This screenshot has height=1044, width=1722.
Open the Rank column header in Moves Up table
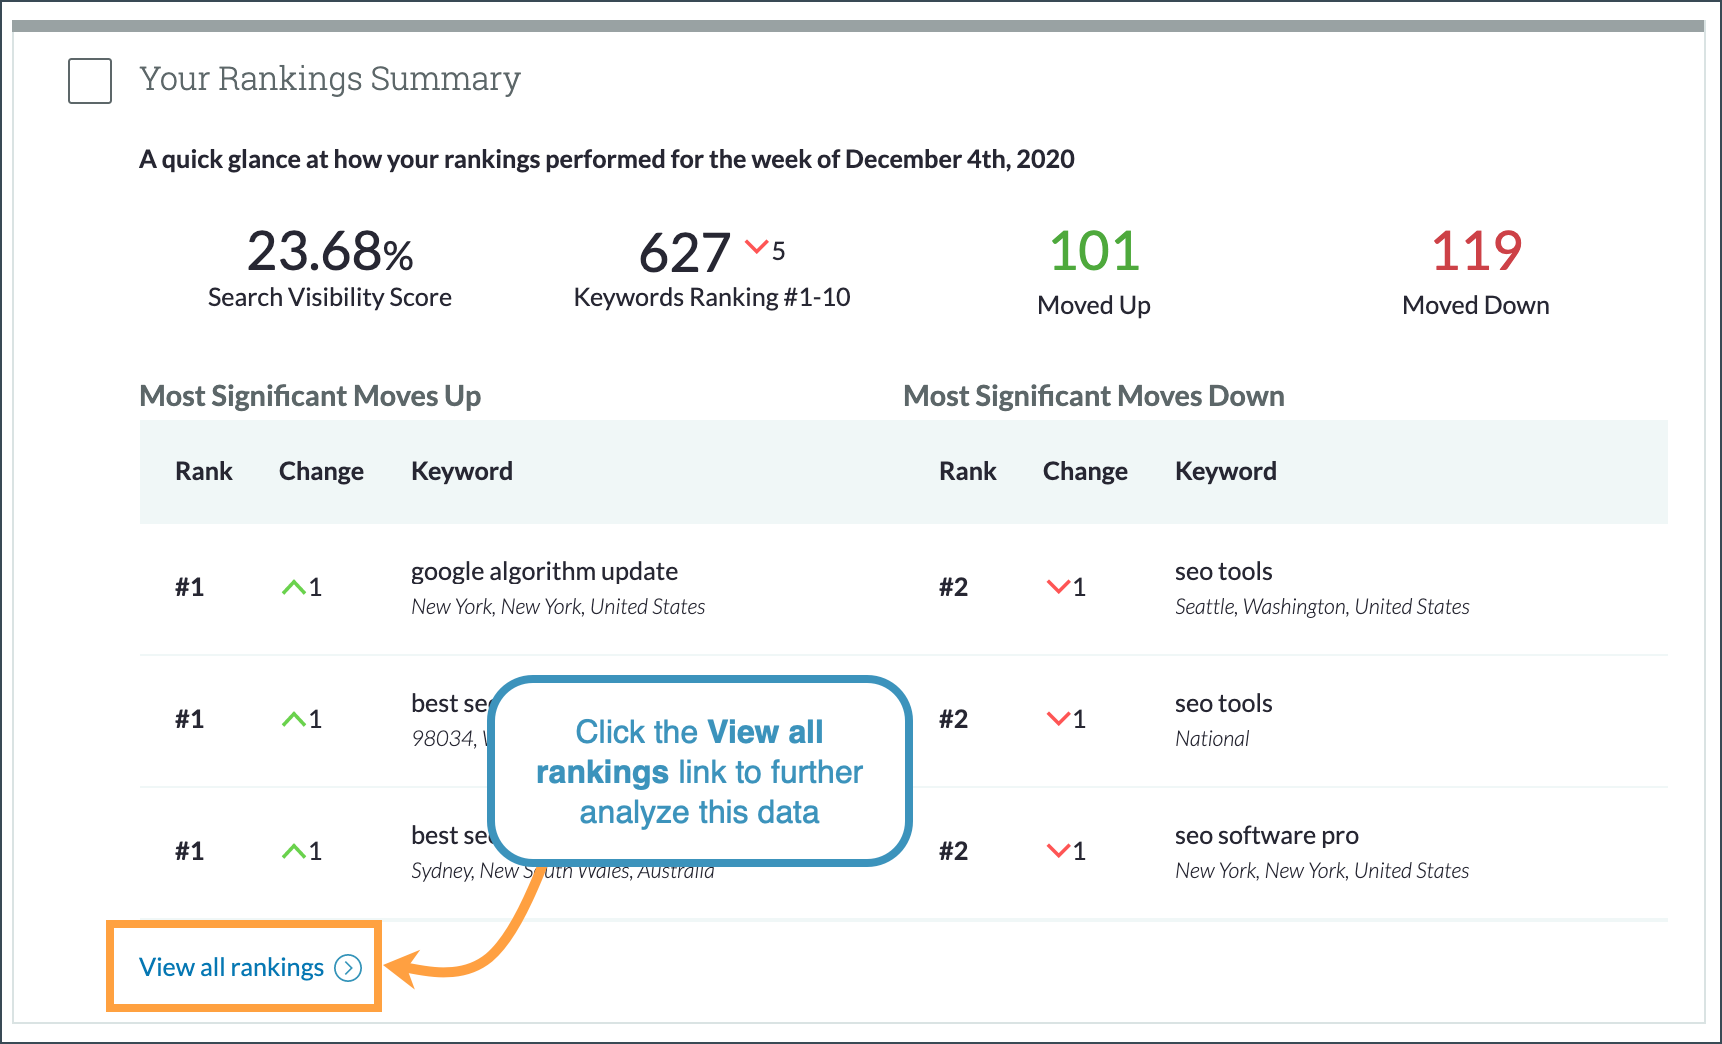click(x=203, y=470)
